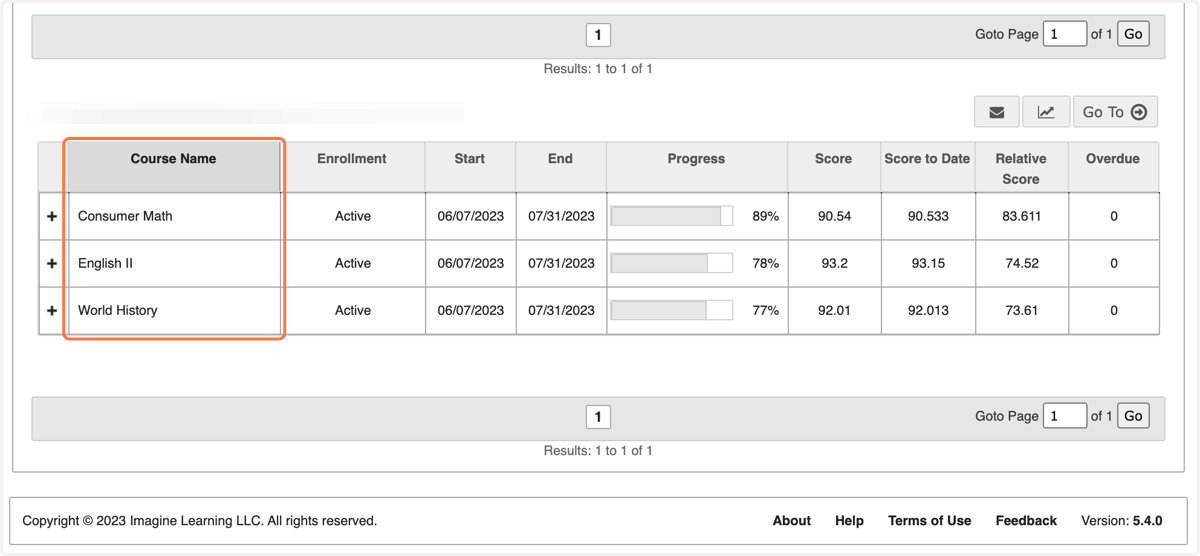Click the 78% progress value
1200x556 pixels.
tap(766, 263)
